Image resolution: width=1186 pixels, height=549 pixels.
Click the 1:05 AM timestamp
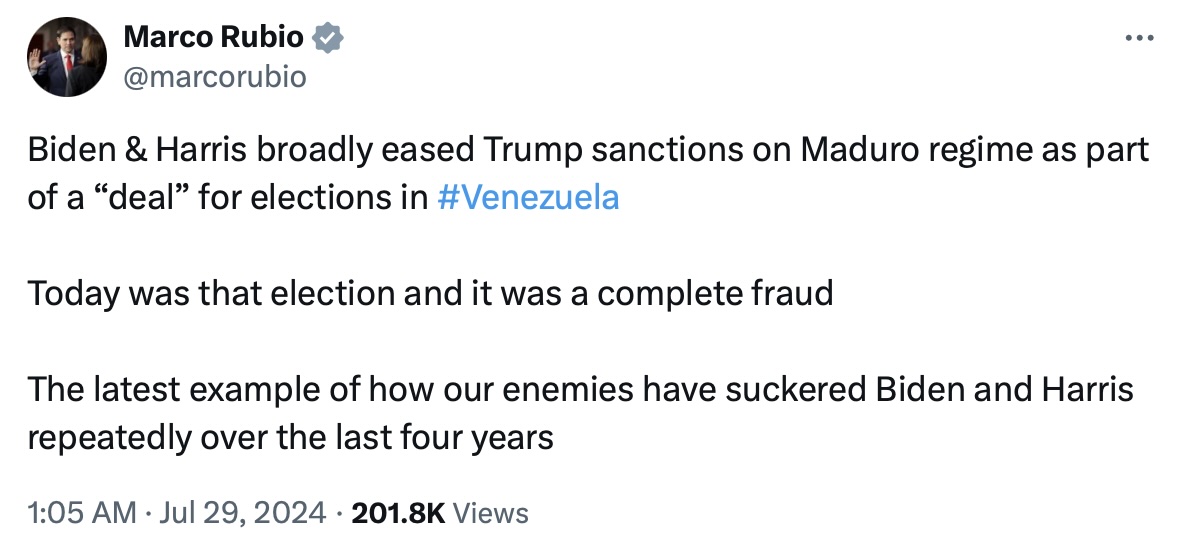(82, 513)
